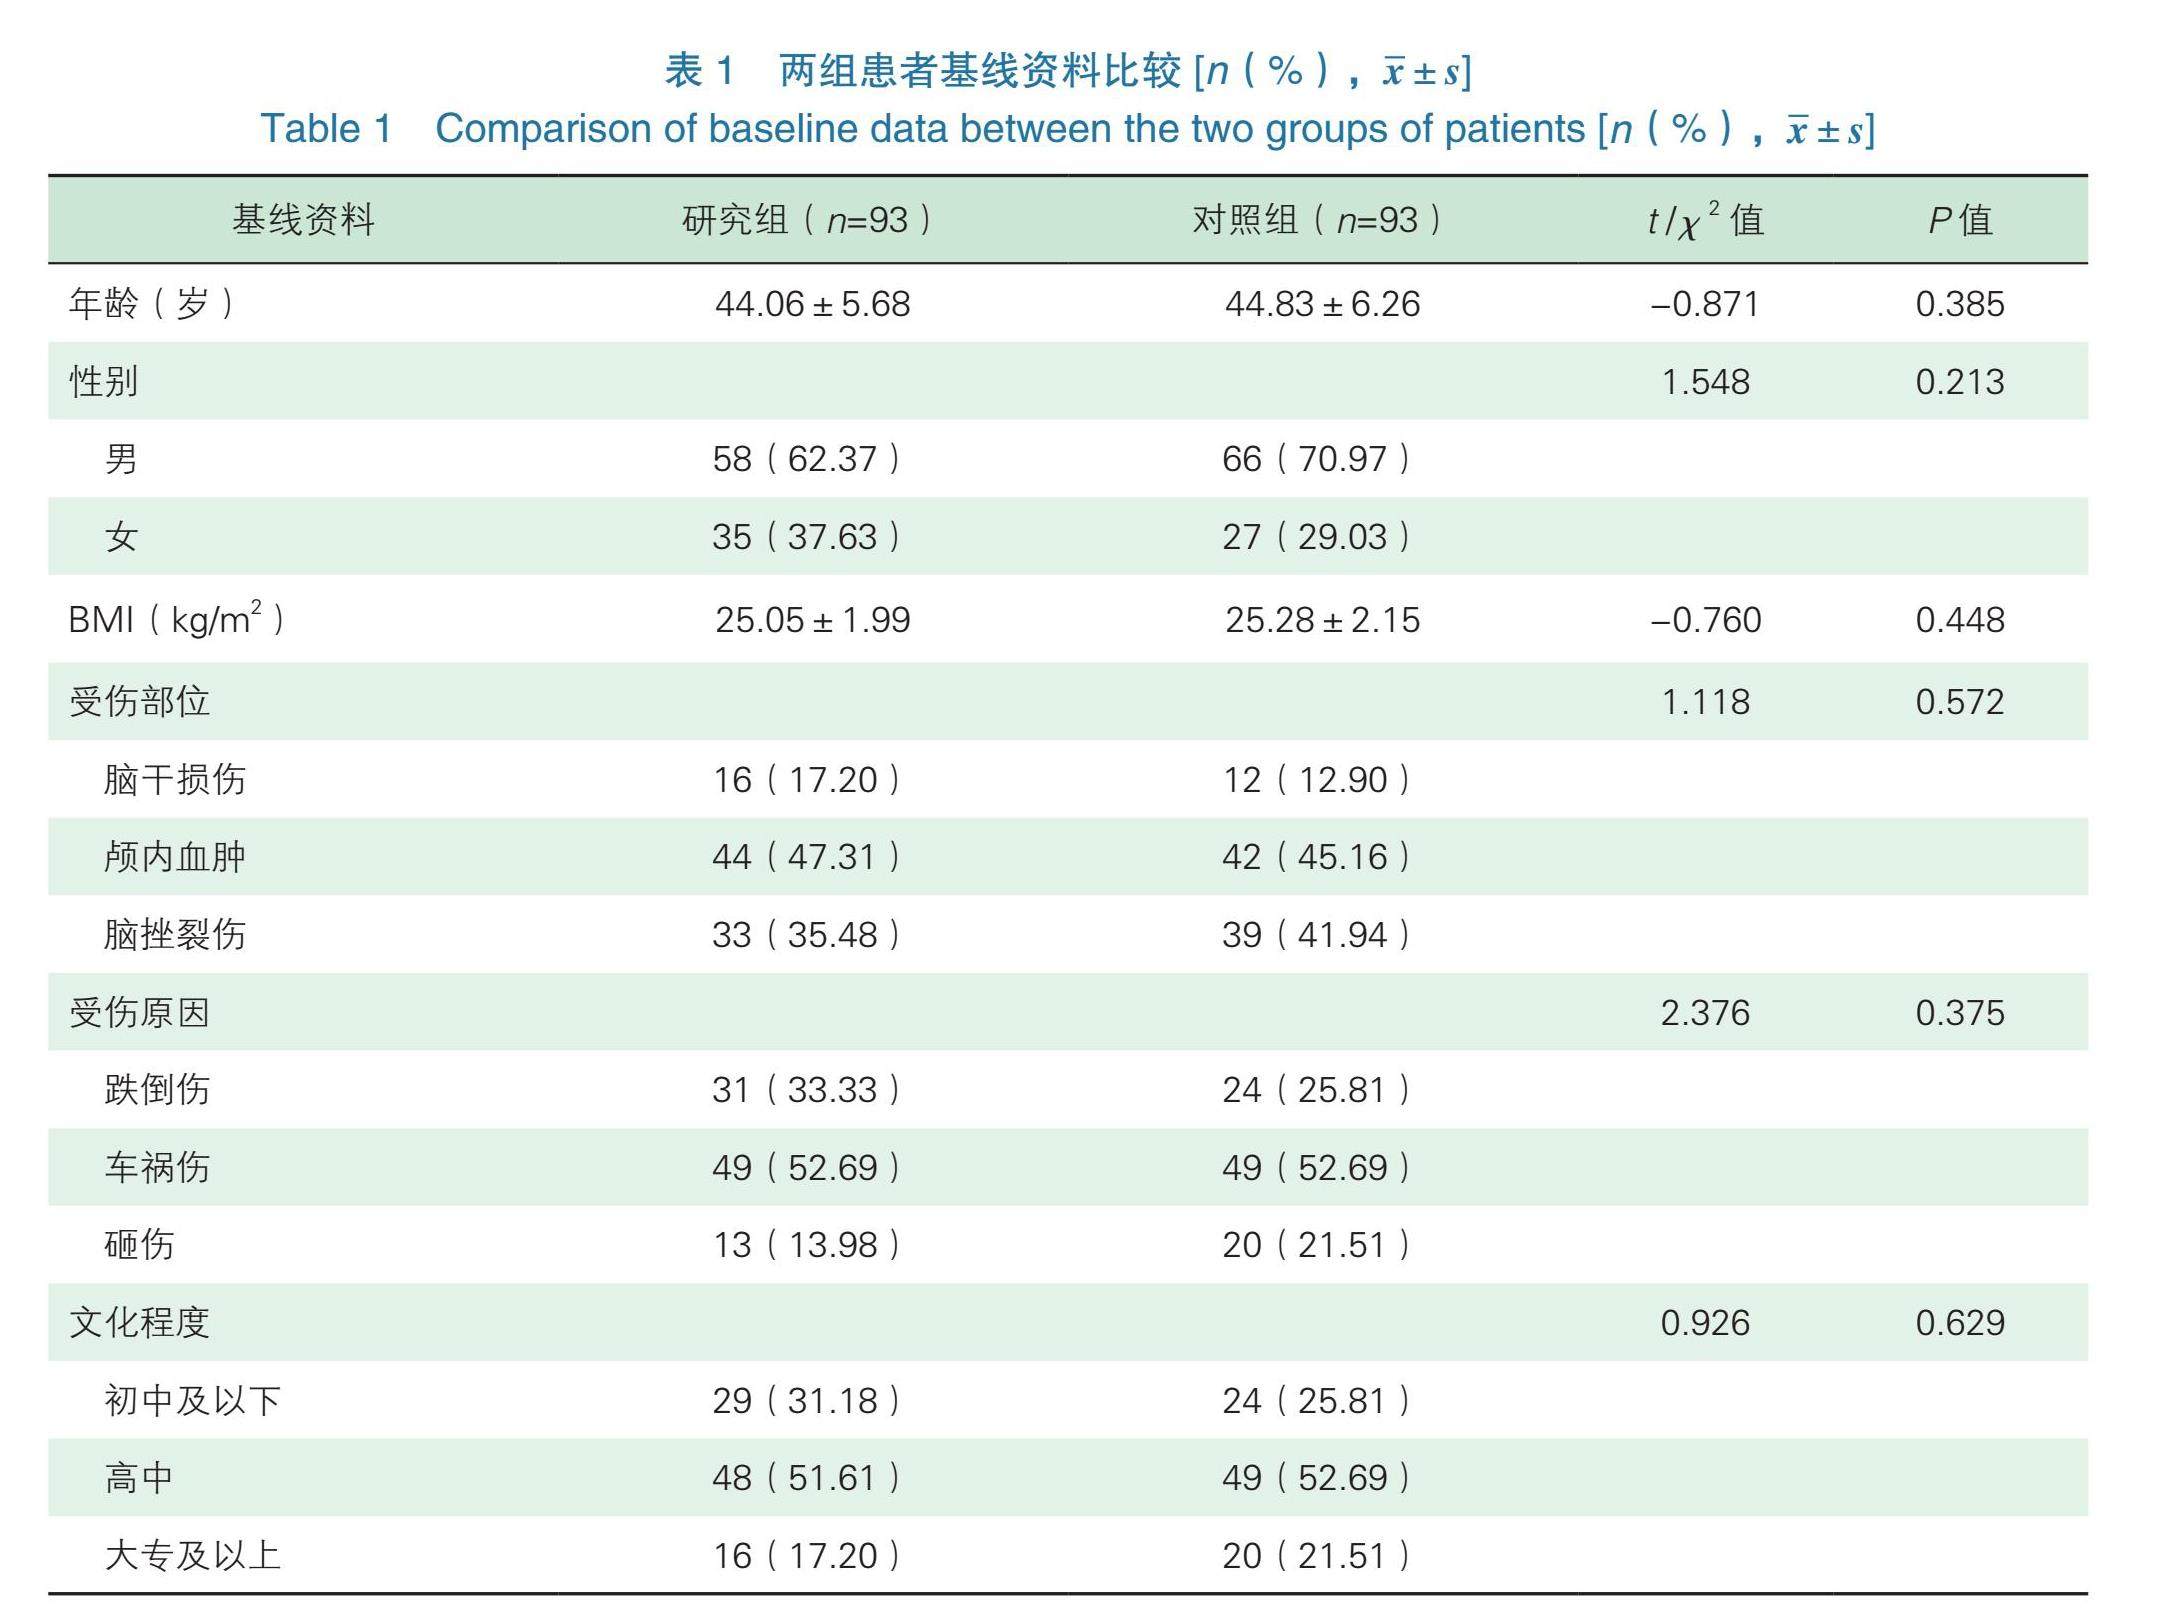Click the 颅内血肿 row label
The image size is (2158, 1624).
click(x=175, y=857)
